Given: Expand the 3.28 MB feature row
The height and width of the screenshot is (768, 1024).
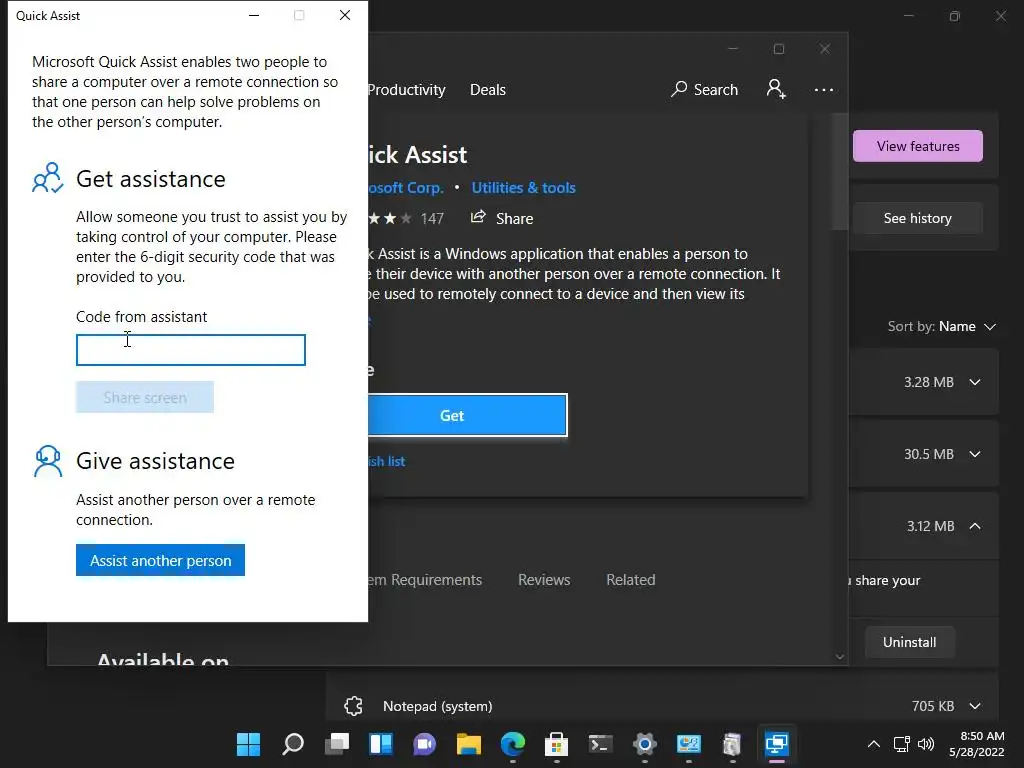Looking at the screenshot, I should [x=975, y=383].
